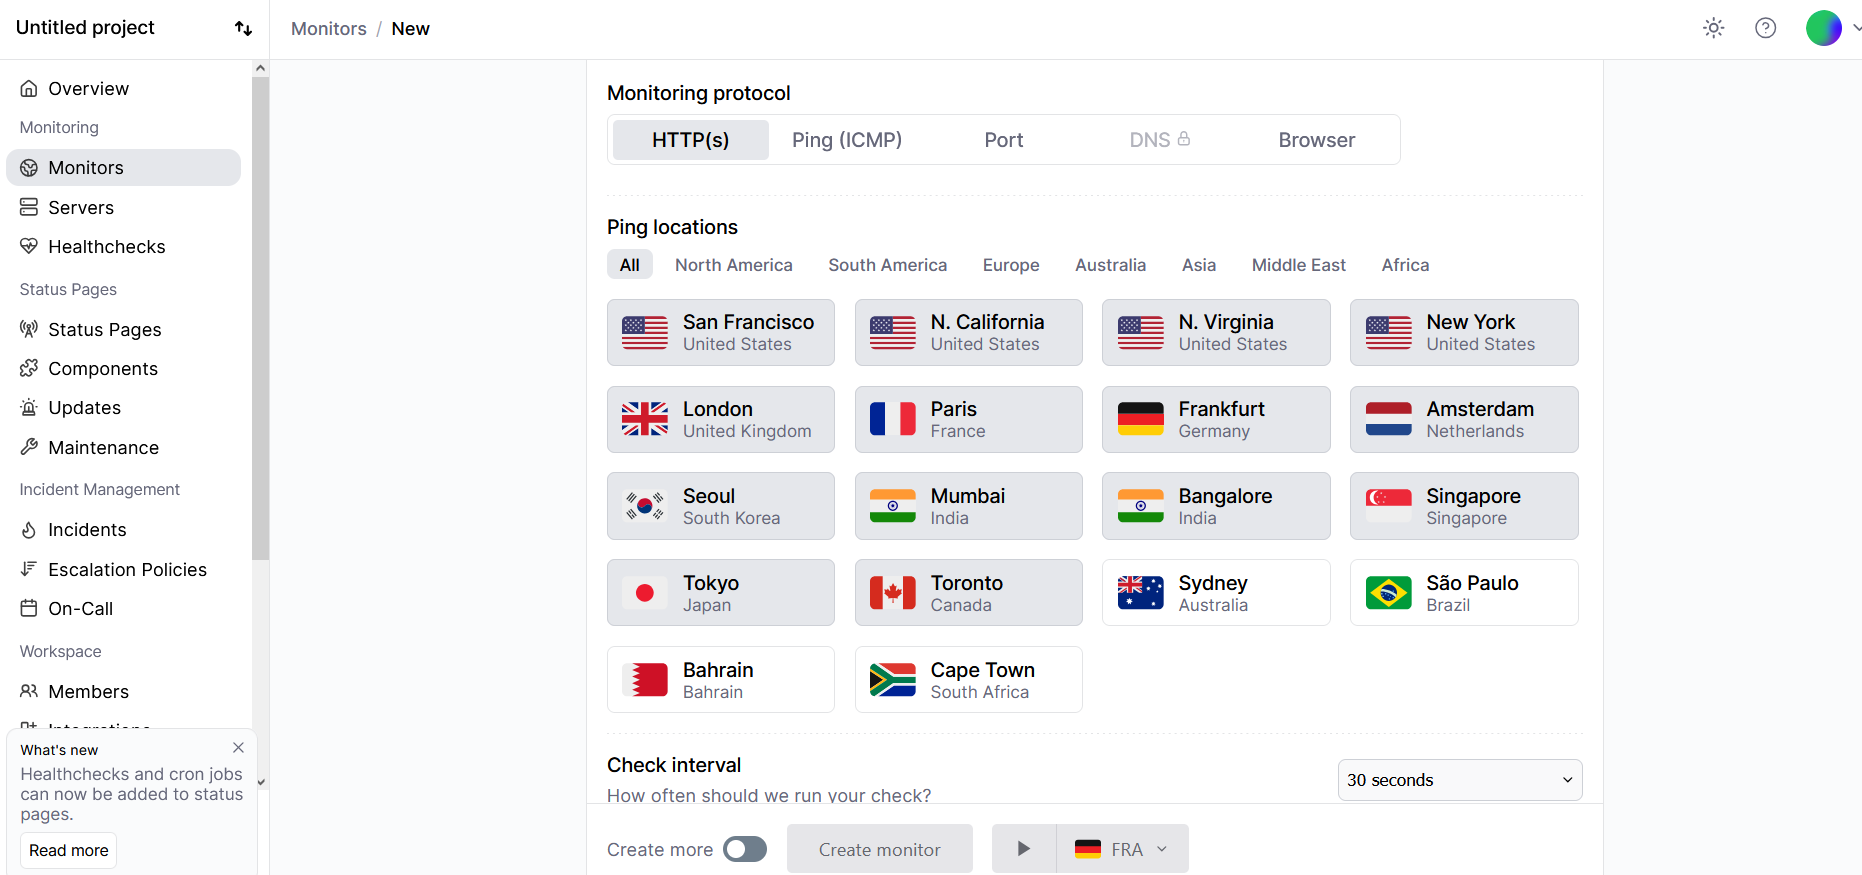Open the project switcher arrows icon
1862x875 pixels.
243,28
